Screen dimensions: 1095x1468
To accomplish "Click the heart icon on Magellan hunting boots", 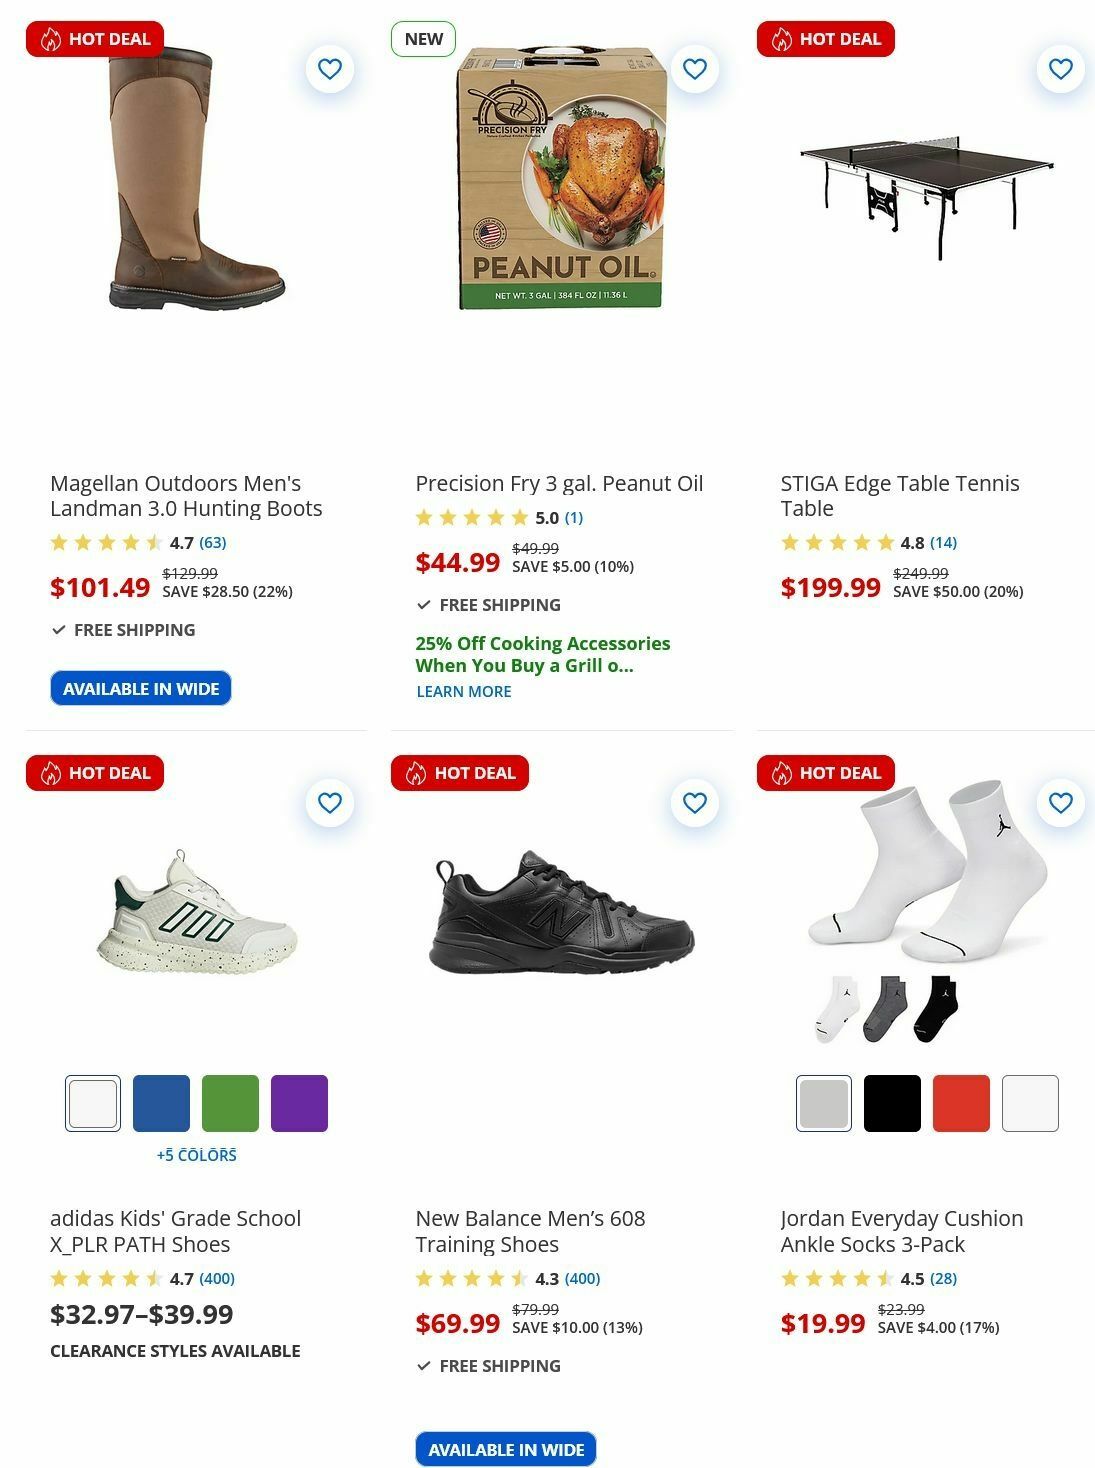I will coord(329,68).
